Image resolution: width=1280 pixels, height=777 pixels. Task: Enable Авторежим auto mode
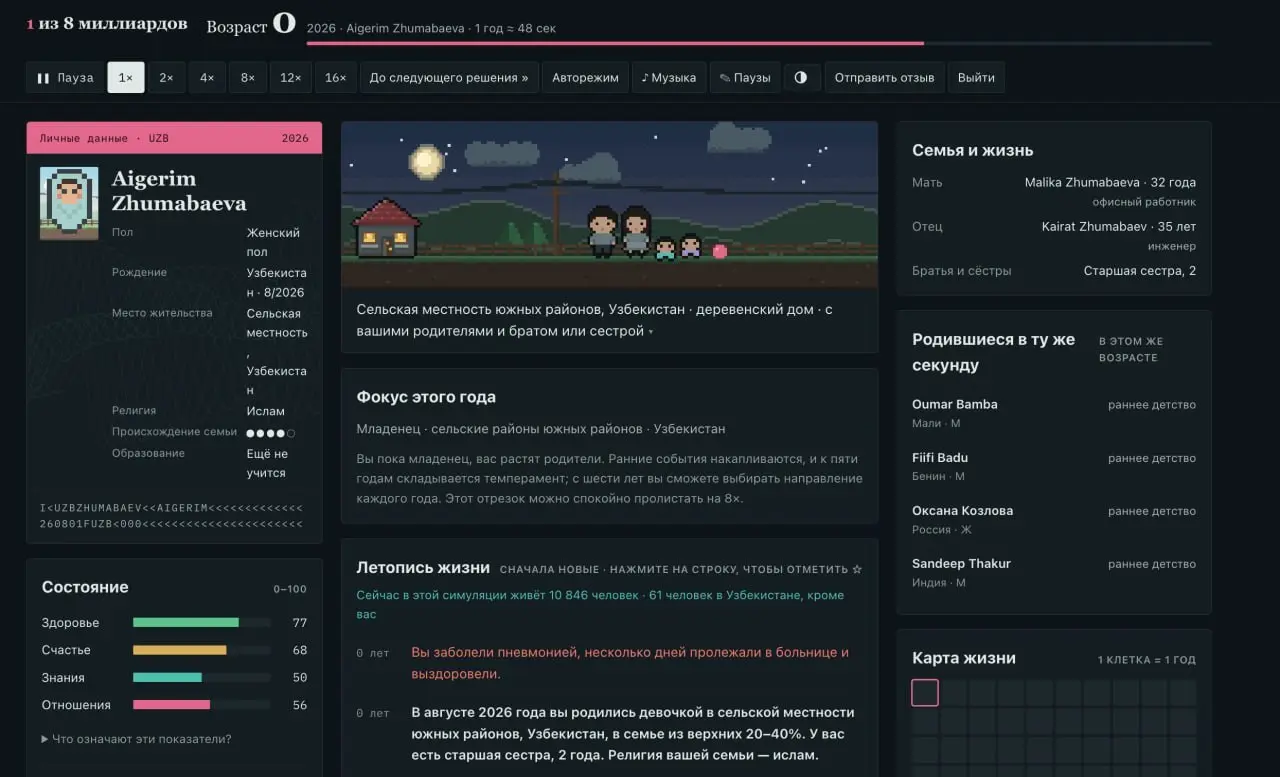586,78
